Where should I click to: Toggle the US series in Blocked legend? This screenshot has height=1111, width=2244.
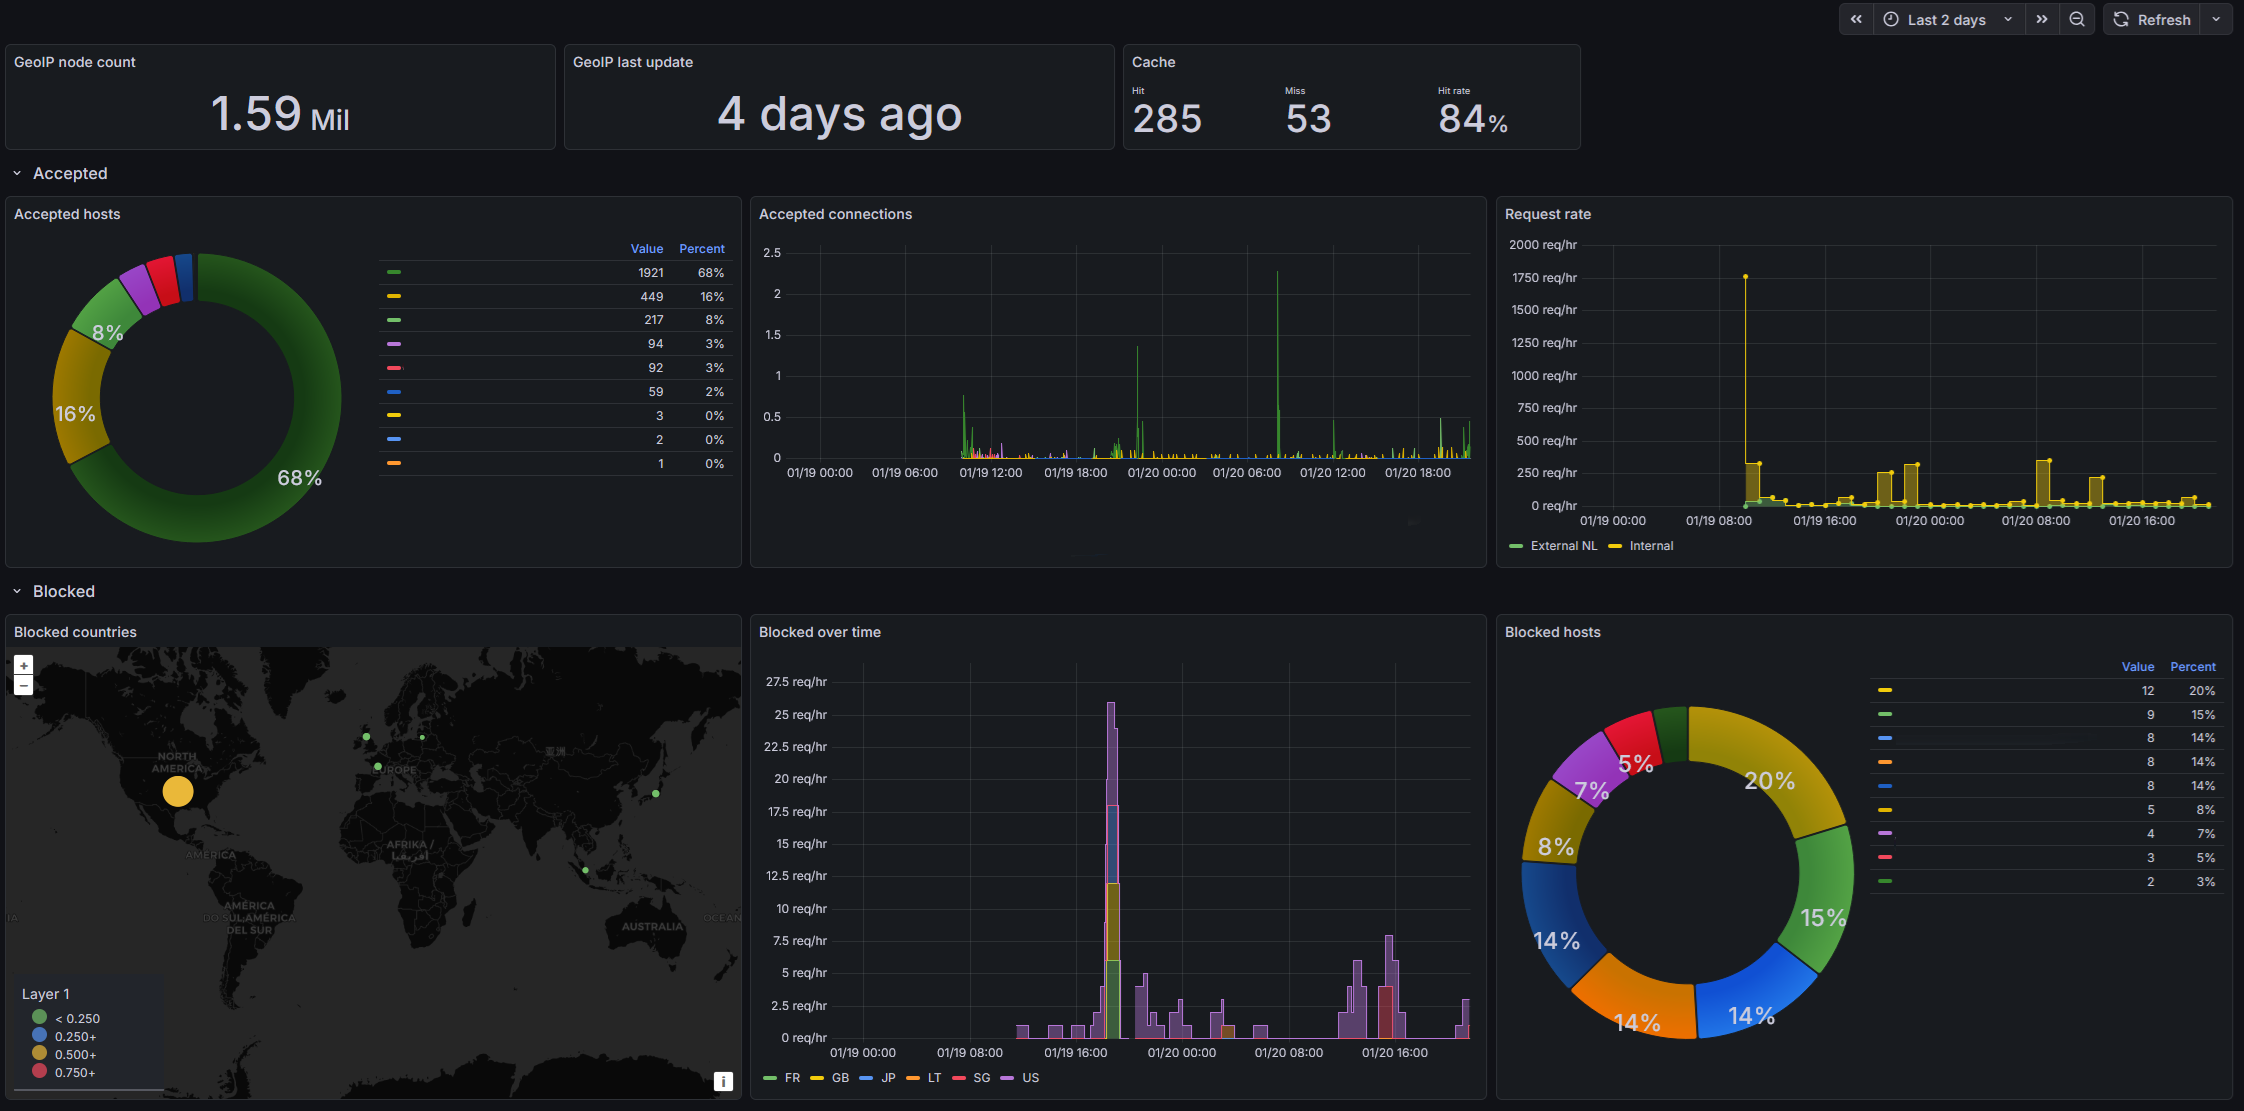[x=1030, y=1078]
